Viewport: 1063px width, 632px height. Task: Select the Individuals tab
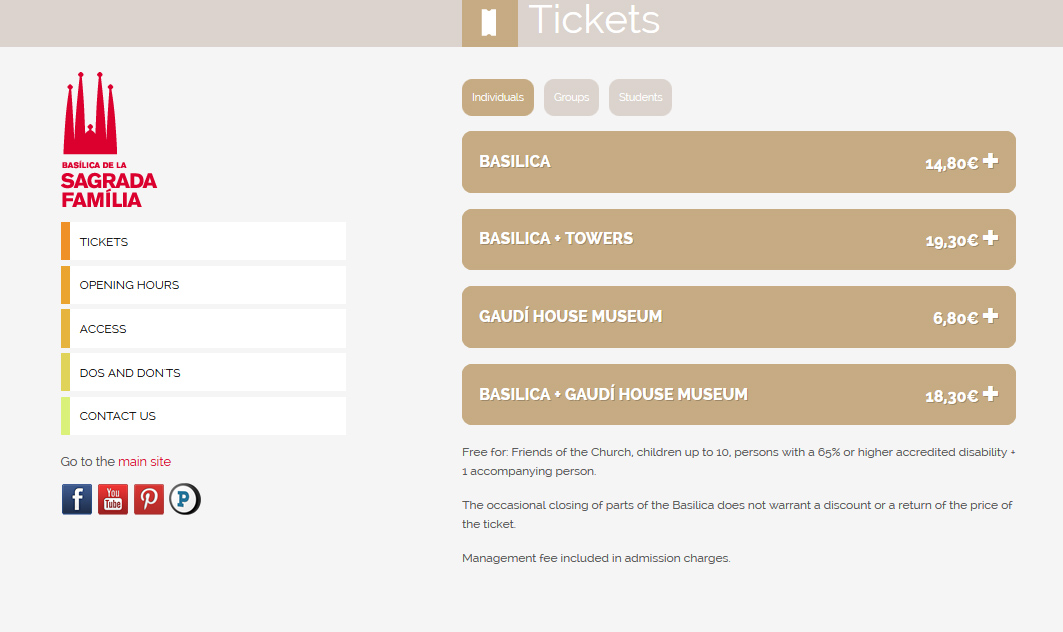(498, 97)
